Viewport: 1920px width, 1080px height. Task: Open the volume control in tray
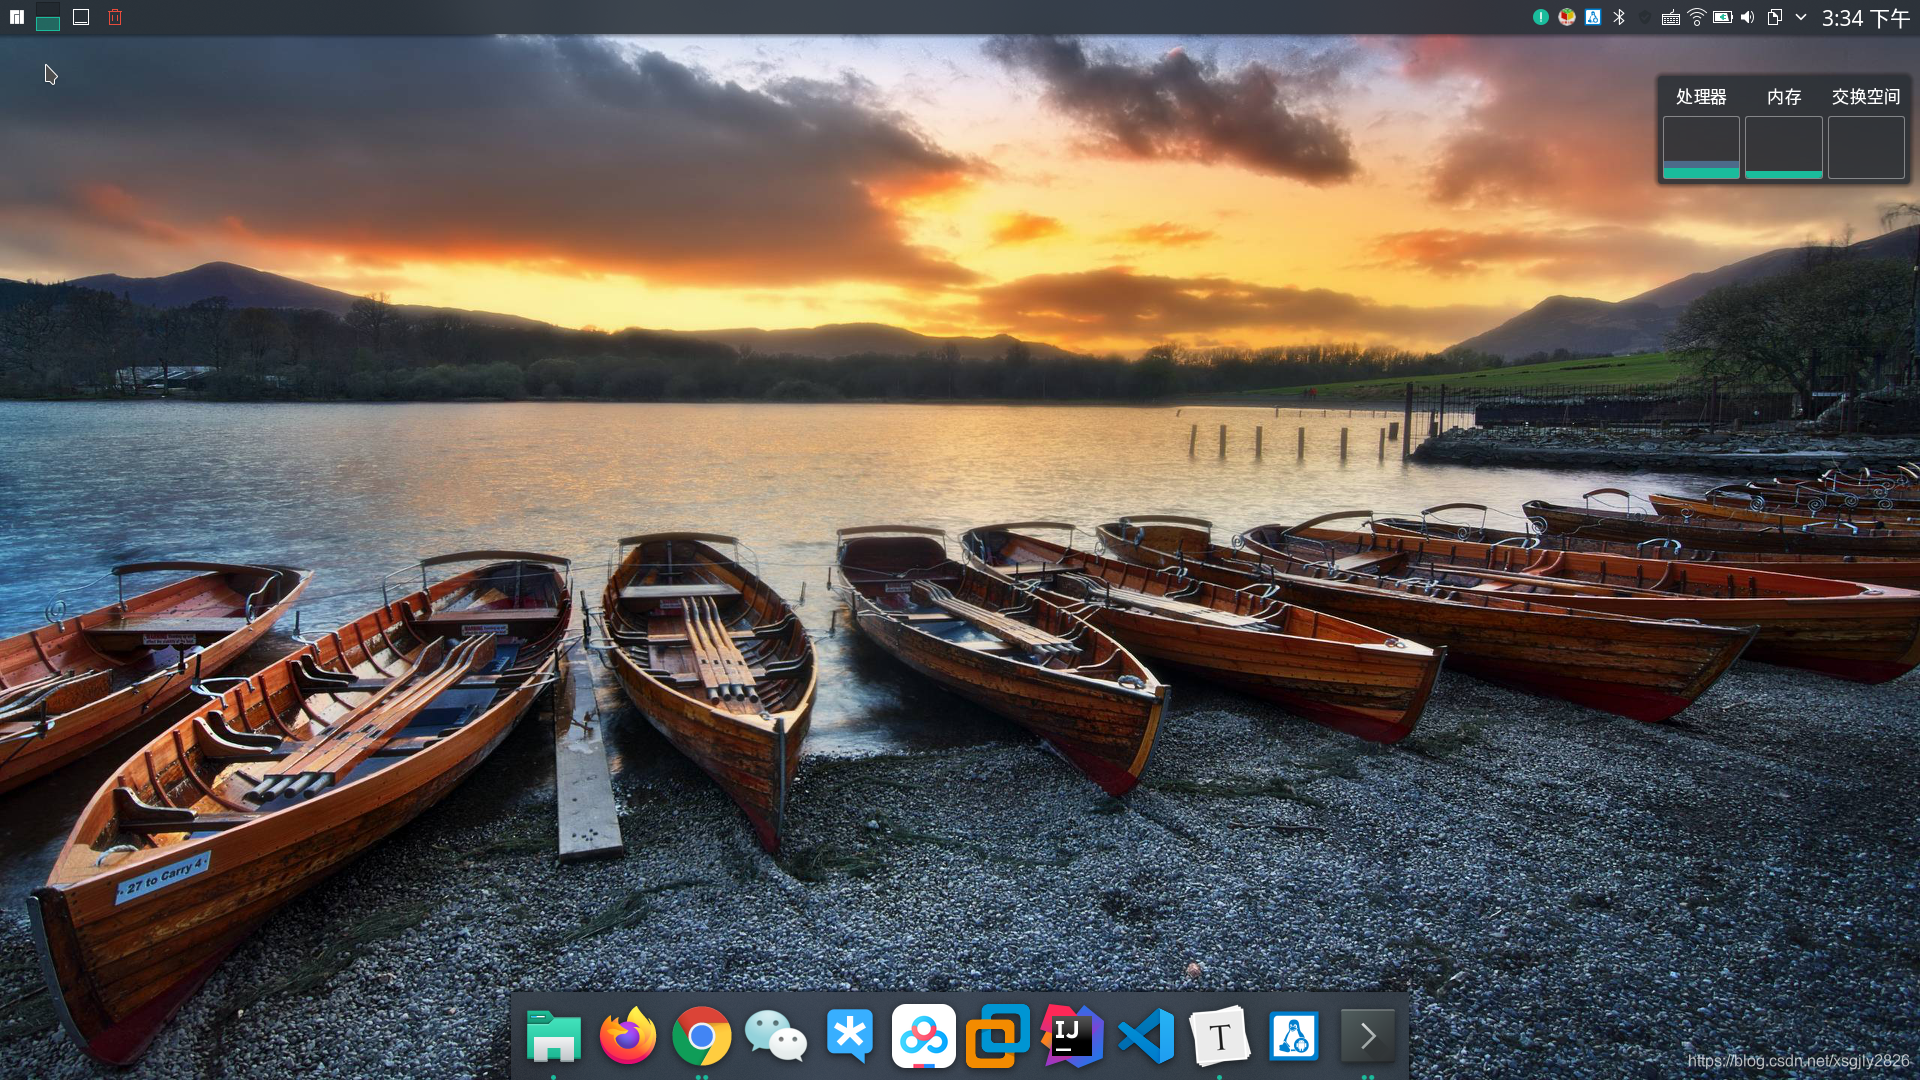point(1747,17)
